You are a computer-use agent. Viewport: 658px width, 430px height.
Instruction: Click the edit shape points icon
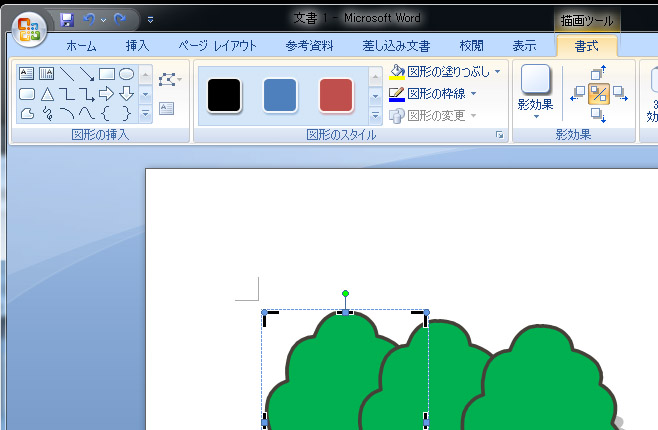167,78
